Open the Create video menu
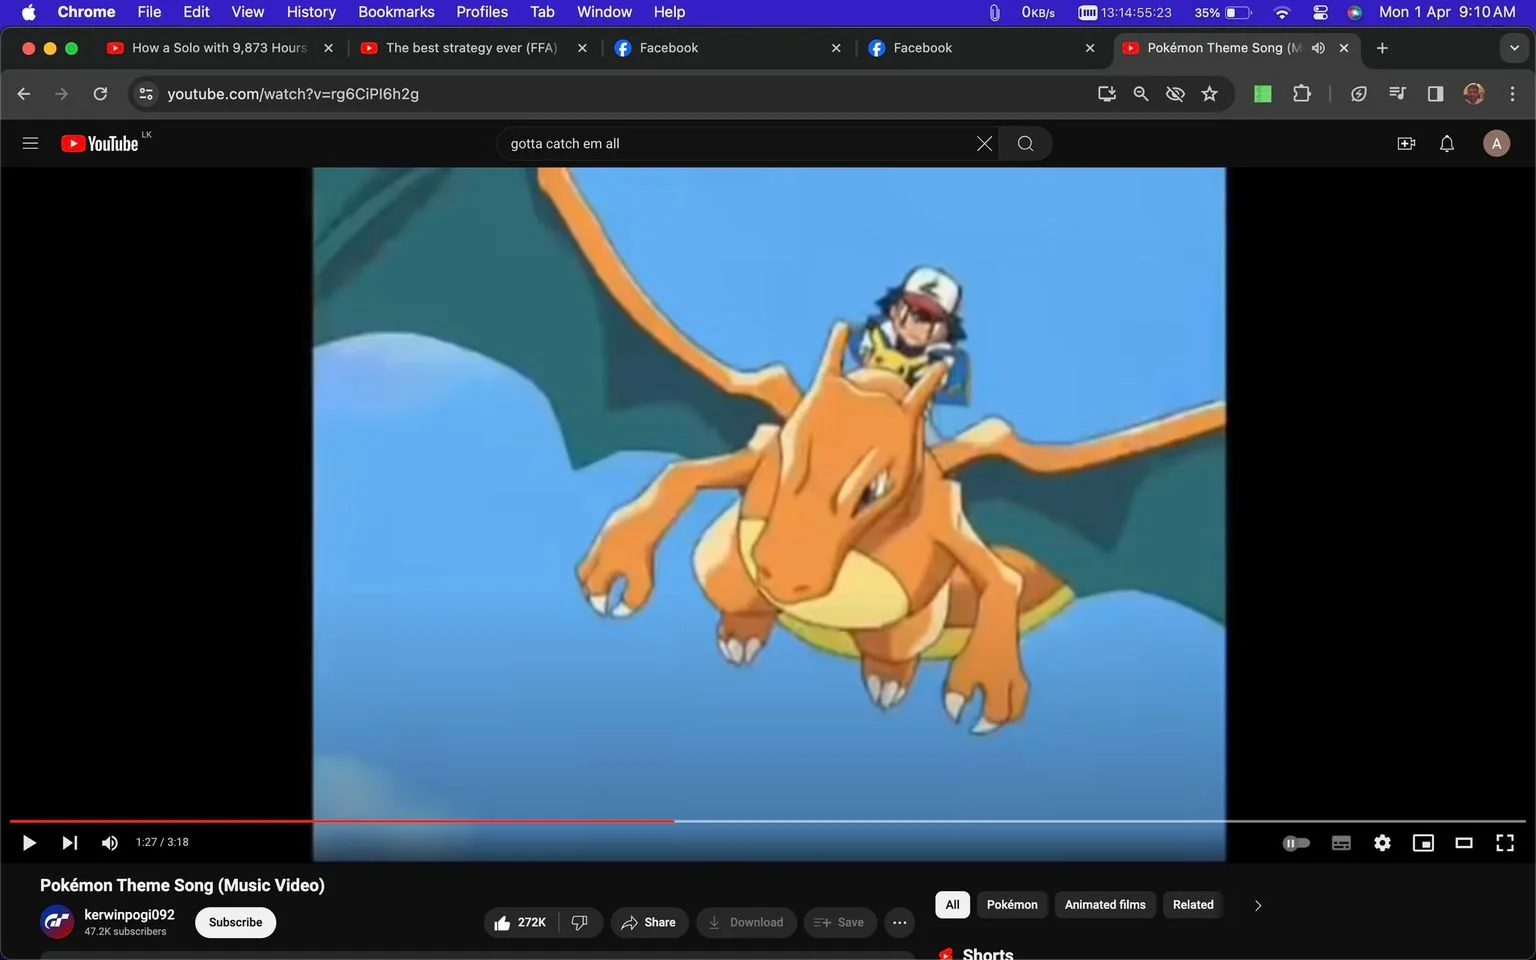Image resolution: width=1536 pixels, height=960 pixels. pos(1406,143)
